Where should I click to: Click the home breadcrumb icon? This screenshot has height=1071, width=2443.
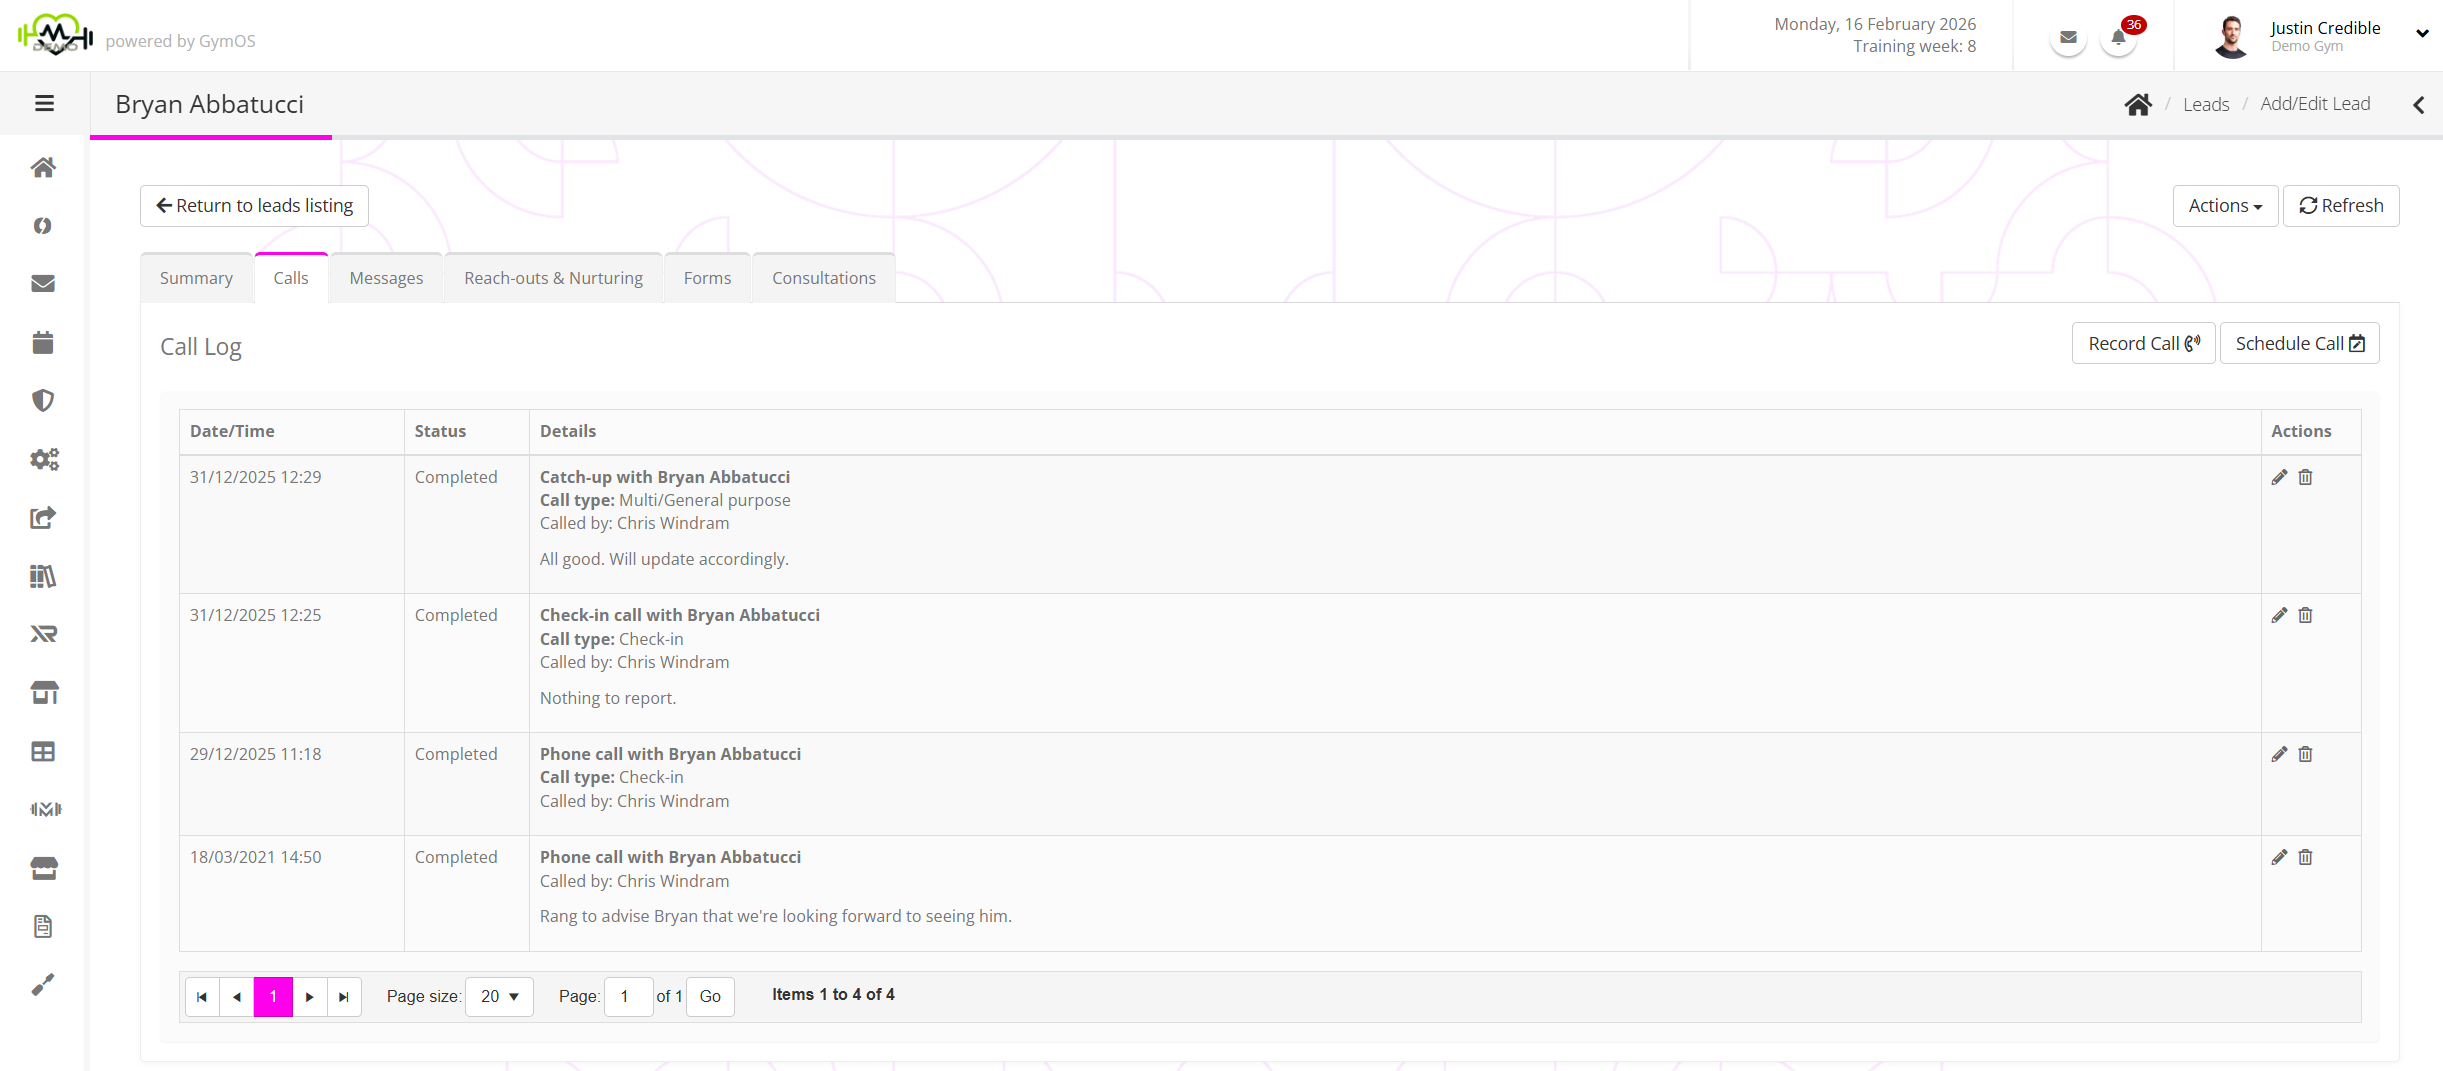(2138, 105)
